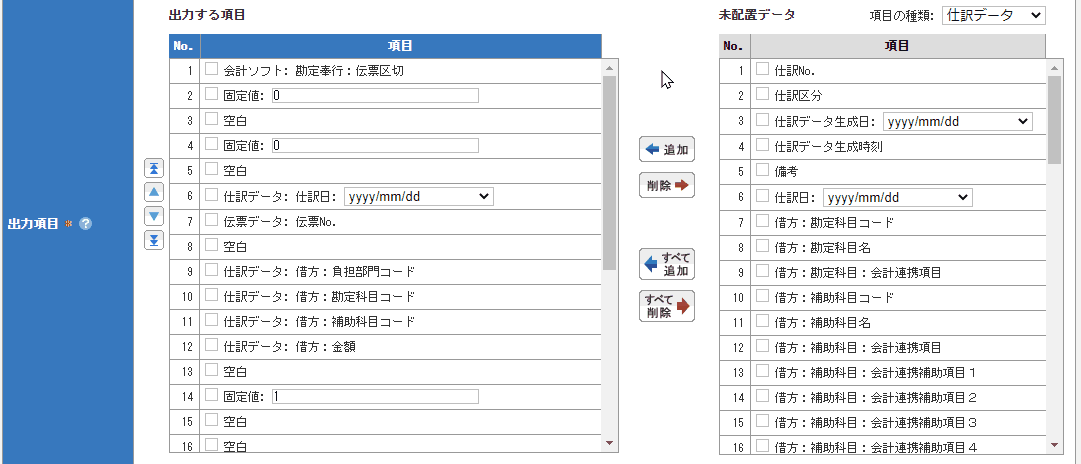This screenshot has width=1081, height=464.
Task: Enable the 備考 checkbox
Action: pyautogui.click(x=763, y=171)
